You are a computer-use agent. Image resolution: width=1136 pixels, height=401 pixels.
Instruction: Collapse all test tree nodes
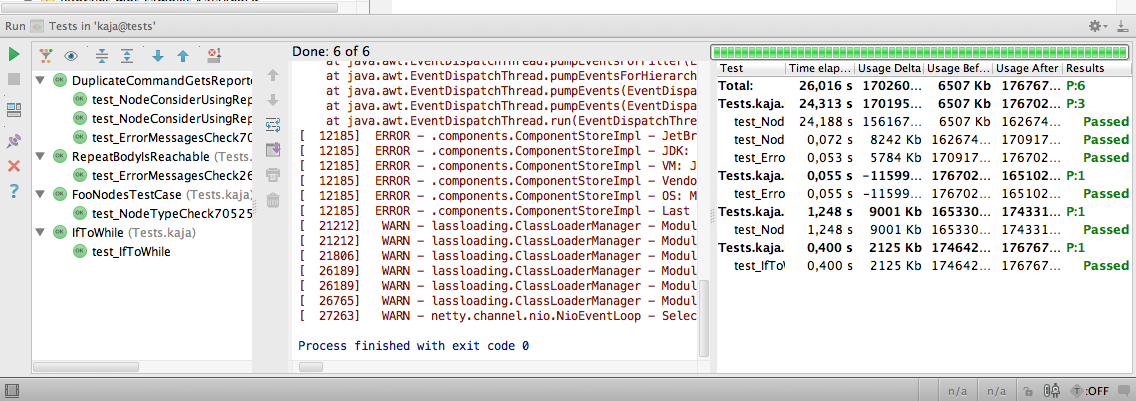pyautogui.click(x=102, y=55)
